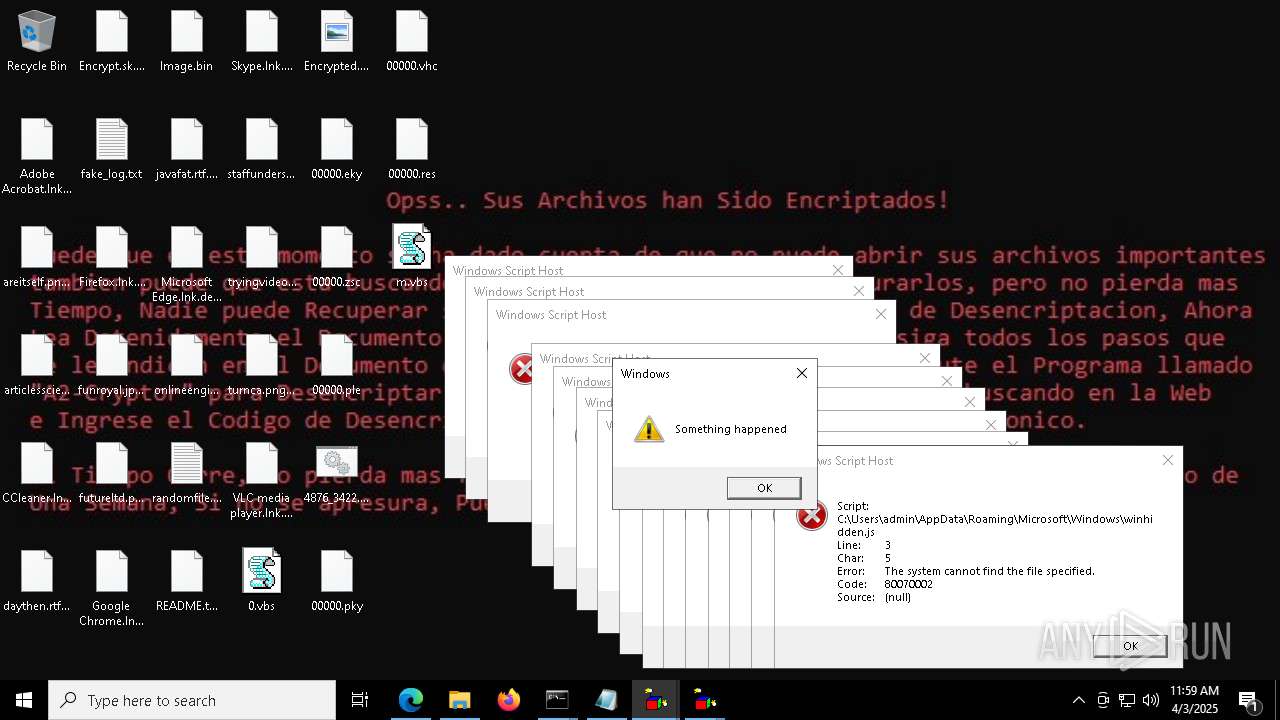1280x720 pixels.
Task: Select the javafat.rtf file icon
Action: 187,150
